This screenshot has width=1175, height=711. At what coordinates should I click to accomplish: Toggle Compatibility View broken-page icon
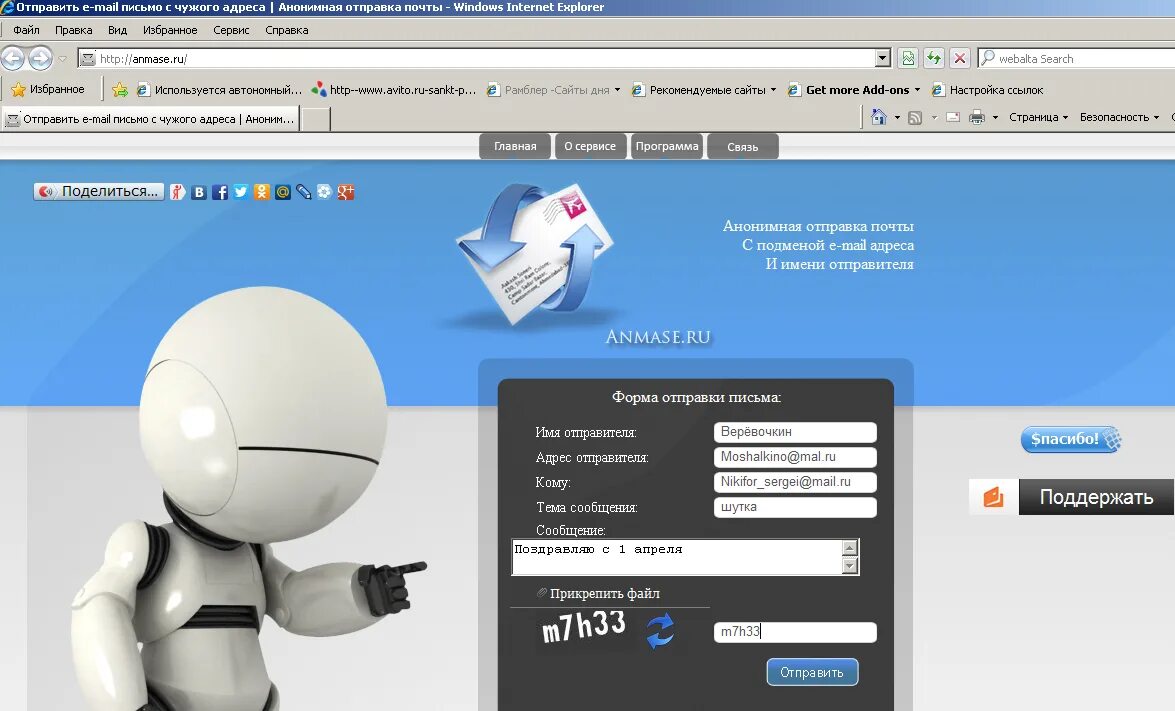pyautogui.click(x=908, y=58)
